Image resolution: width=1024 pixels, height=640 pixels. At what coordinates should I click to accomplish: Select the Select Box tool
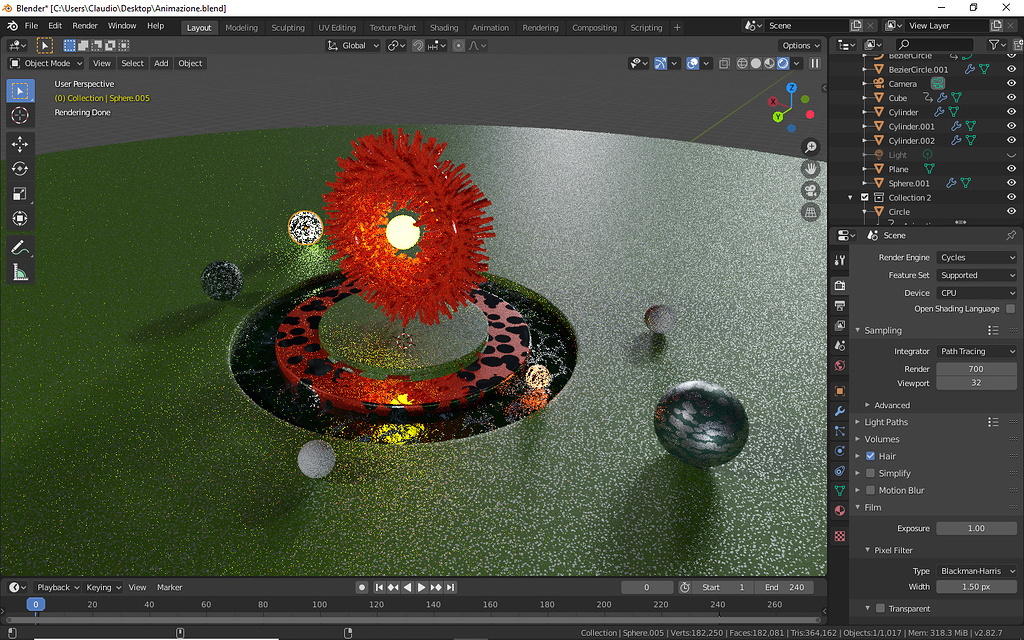[x=20, y=90]
